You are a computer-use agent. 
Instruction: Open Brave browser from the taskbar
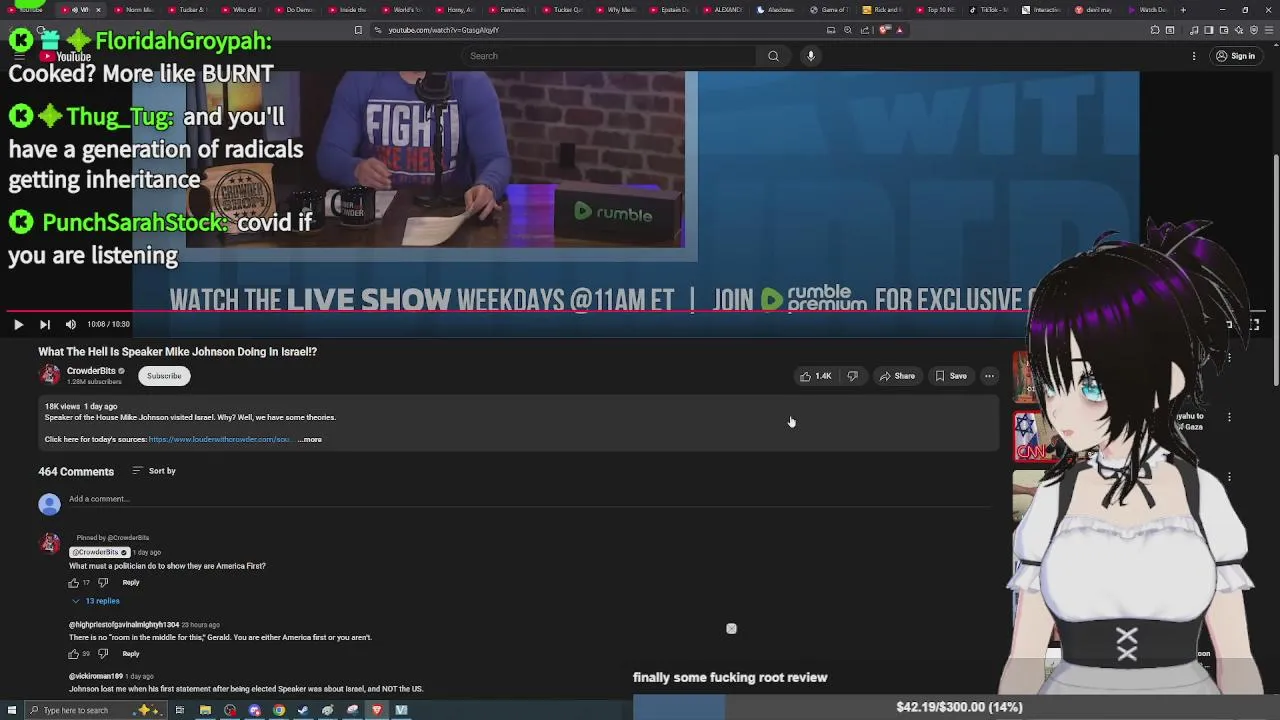tap(377, 710)
